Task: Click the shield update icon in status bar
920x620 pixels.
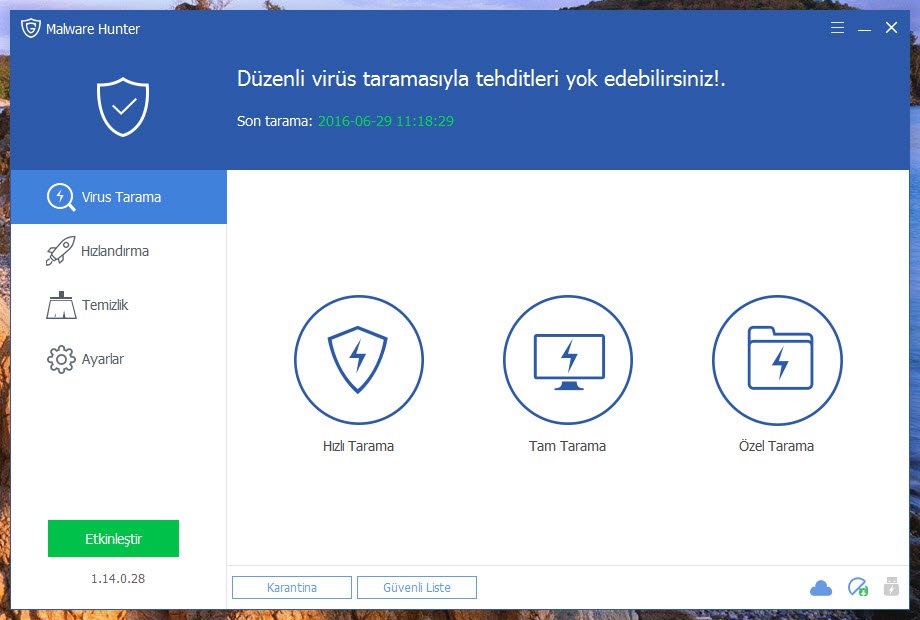Action: tap(858, 587)
